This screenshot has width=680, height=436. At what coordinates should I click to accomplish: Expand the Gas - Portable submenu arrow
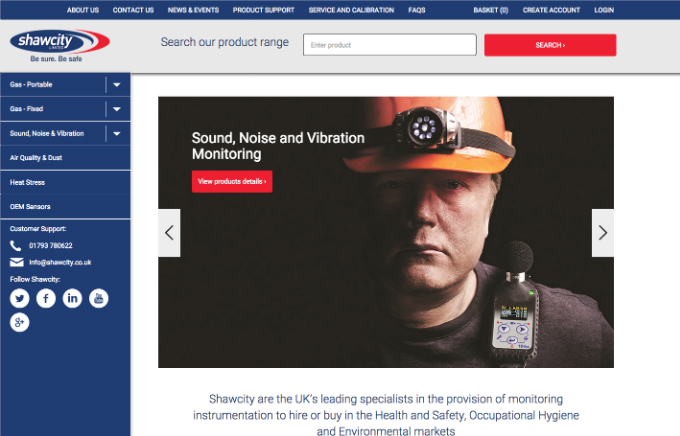117,85
